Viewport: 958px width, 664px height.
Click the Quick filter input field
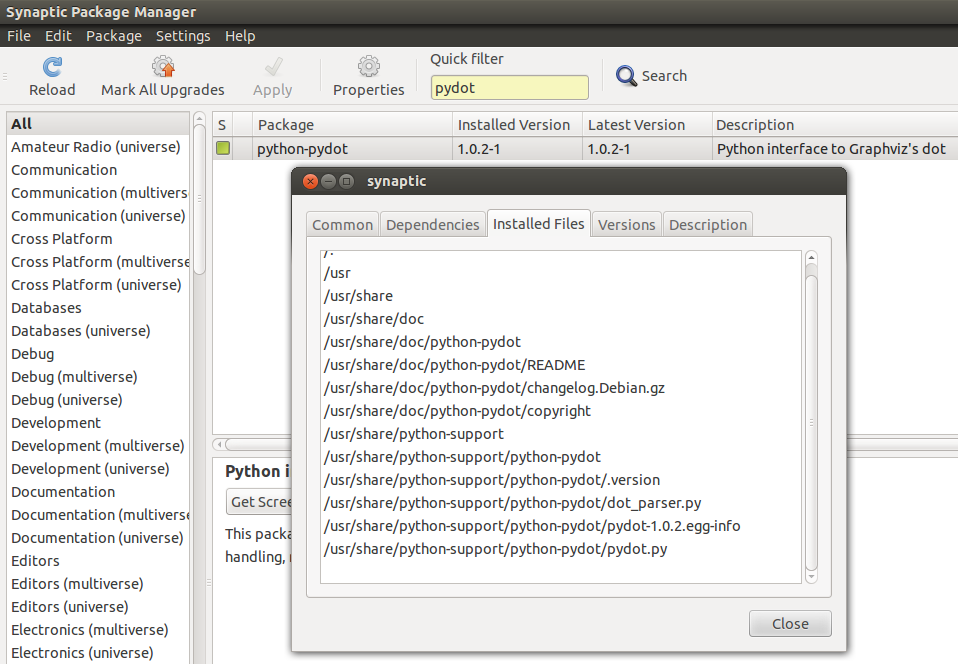pyautogui.click(x=510, y=87)
